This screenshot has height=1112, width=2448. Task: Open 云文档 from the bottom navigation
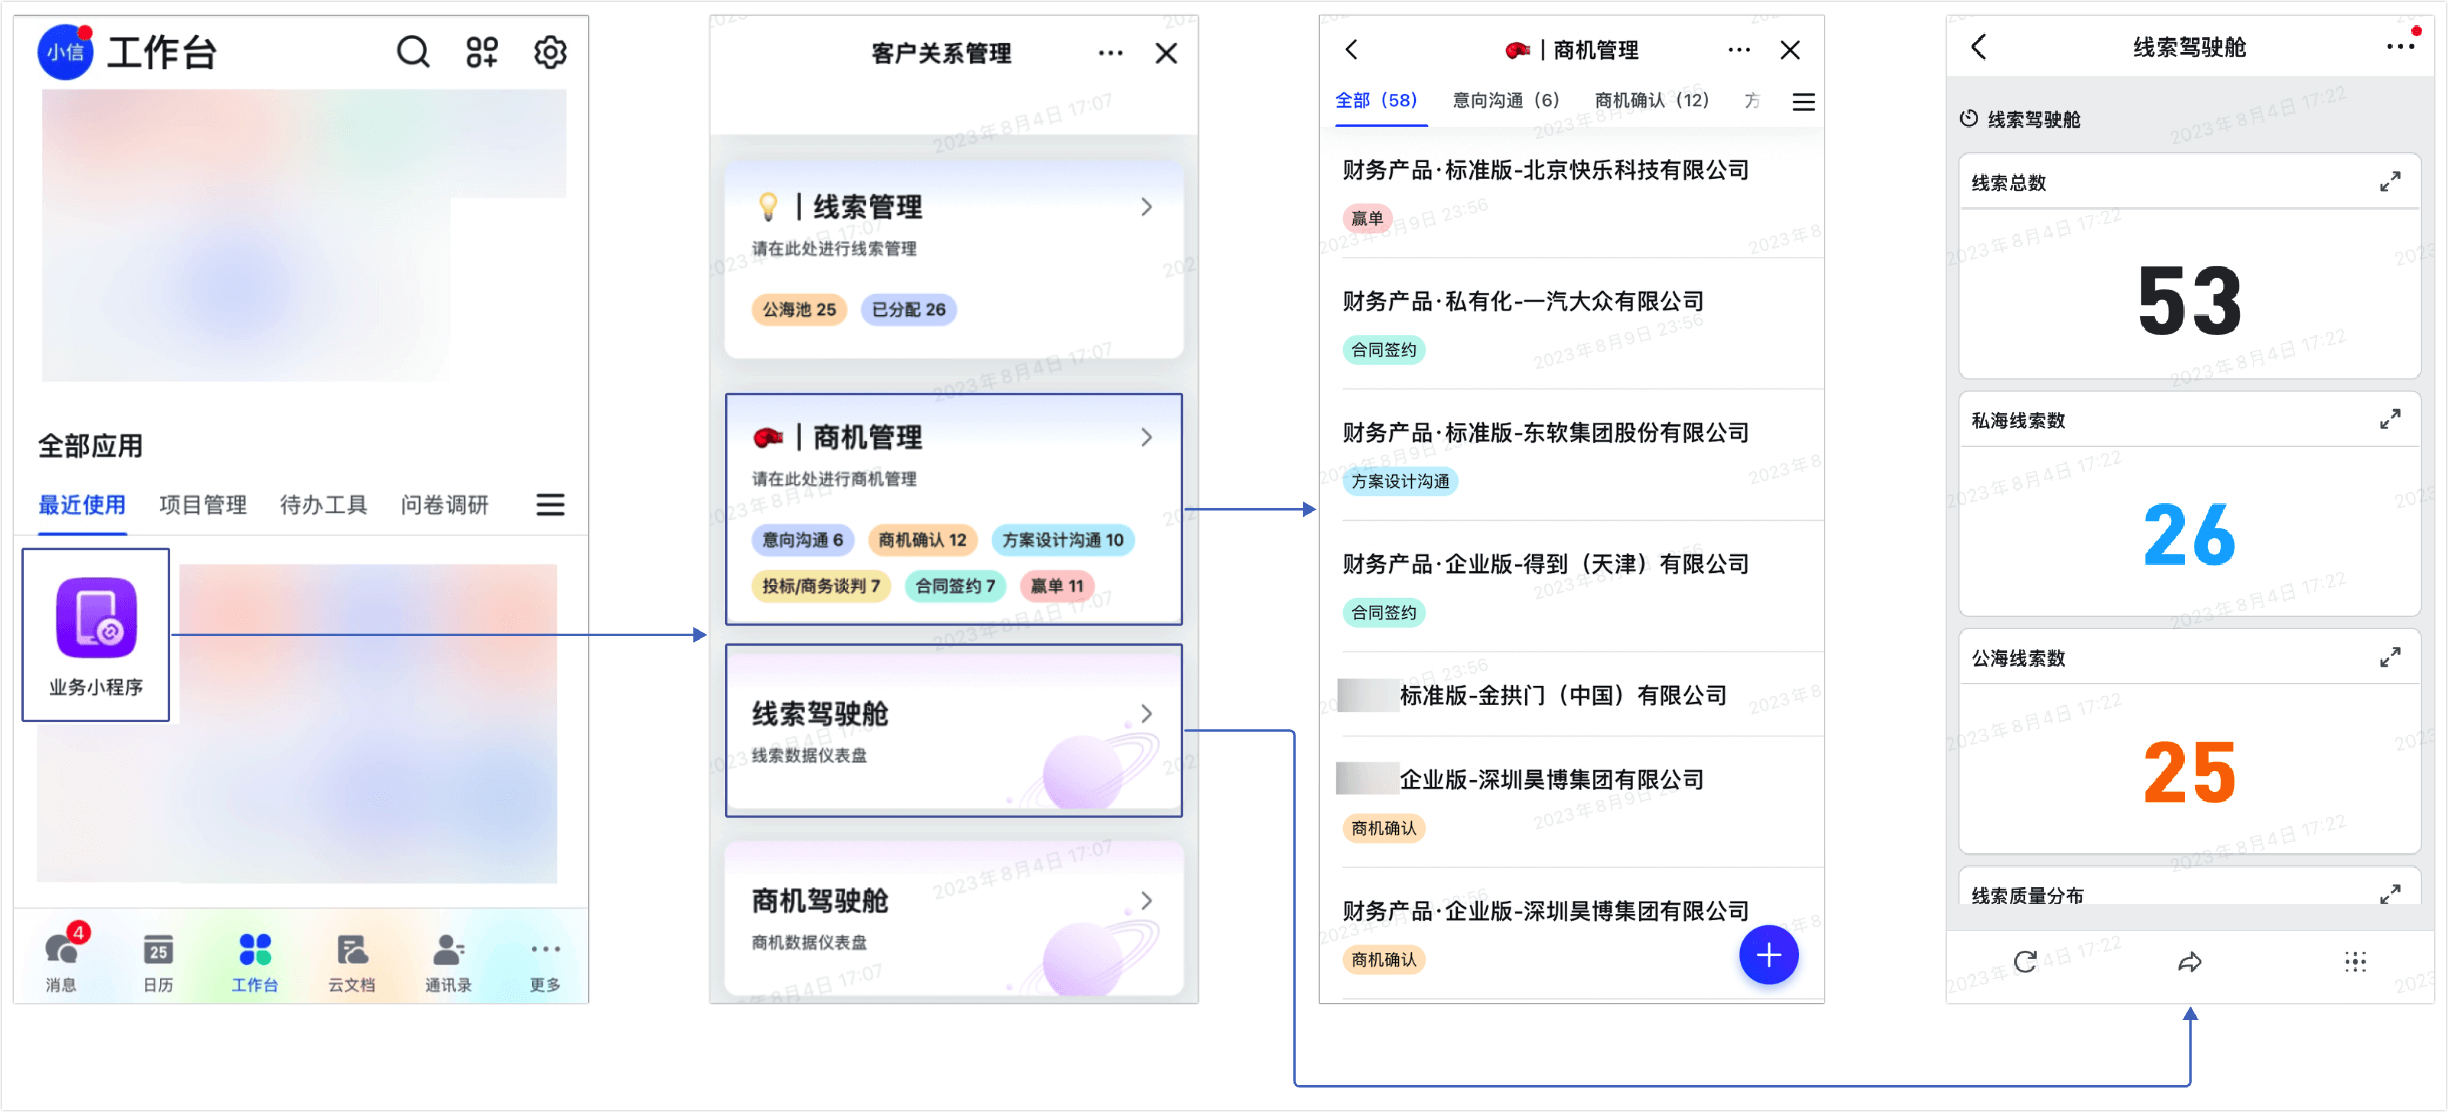[351, 960]
